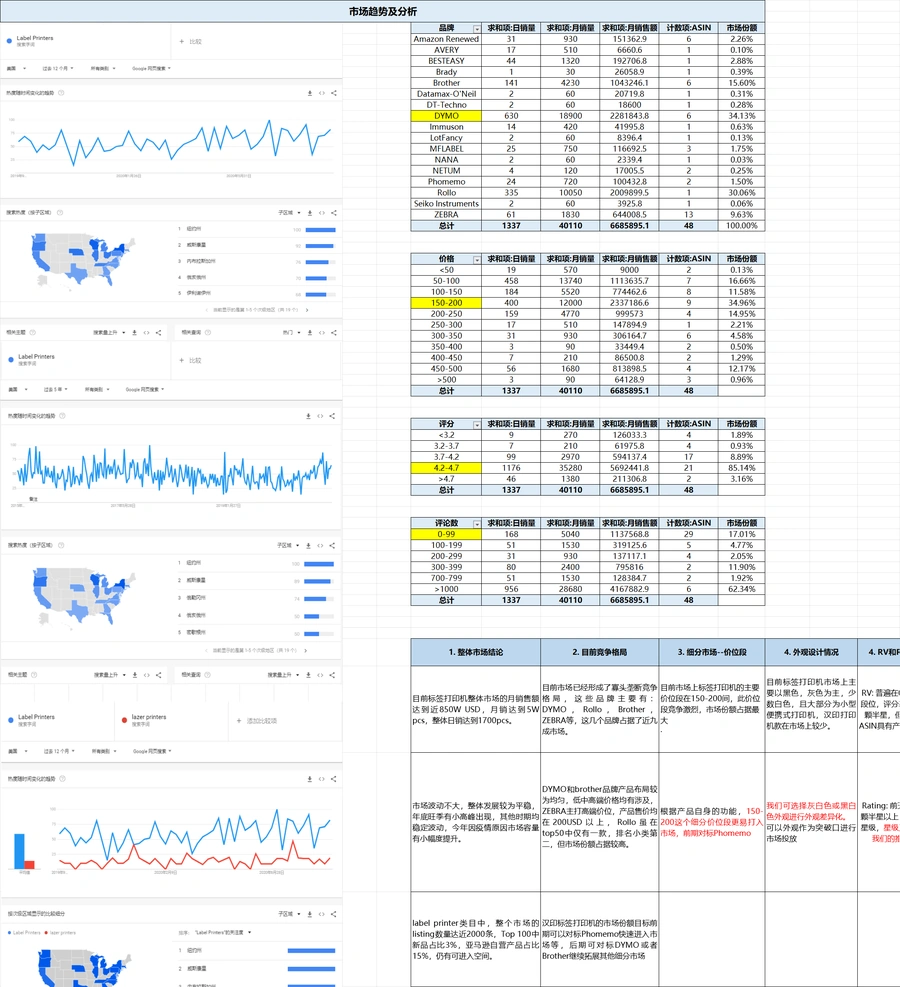Select the yellow 0-99 review count cell

(446, 534)
